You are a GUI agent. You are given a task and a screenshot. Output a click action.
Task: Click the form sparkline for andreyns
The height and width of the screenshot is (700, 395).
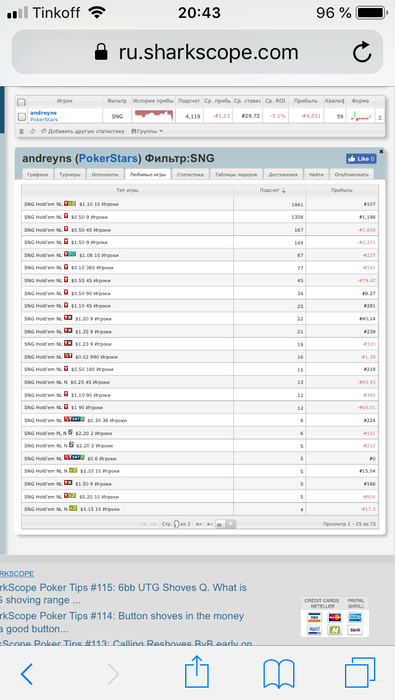[x=361, y=117]
